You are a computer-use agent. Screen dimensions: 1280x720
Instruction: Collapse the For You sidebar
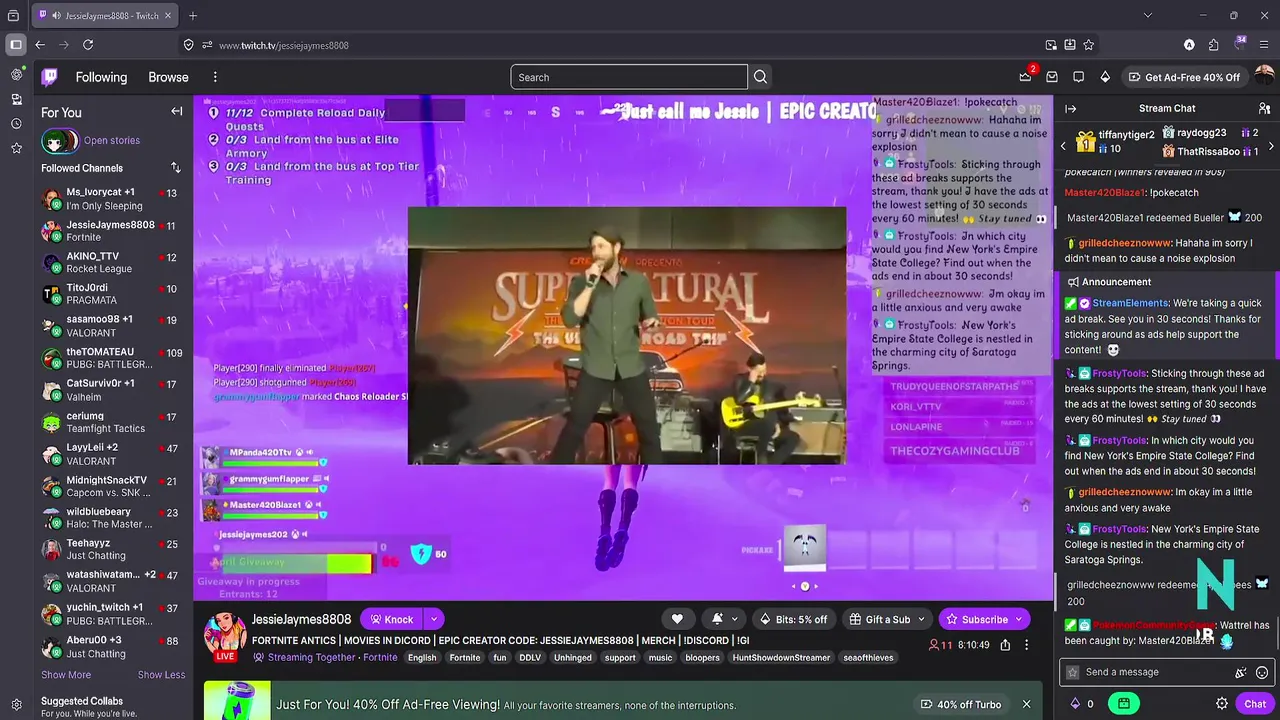click(x=177, y=112)
